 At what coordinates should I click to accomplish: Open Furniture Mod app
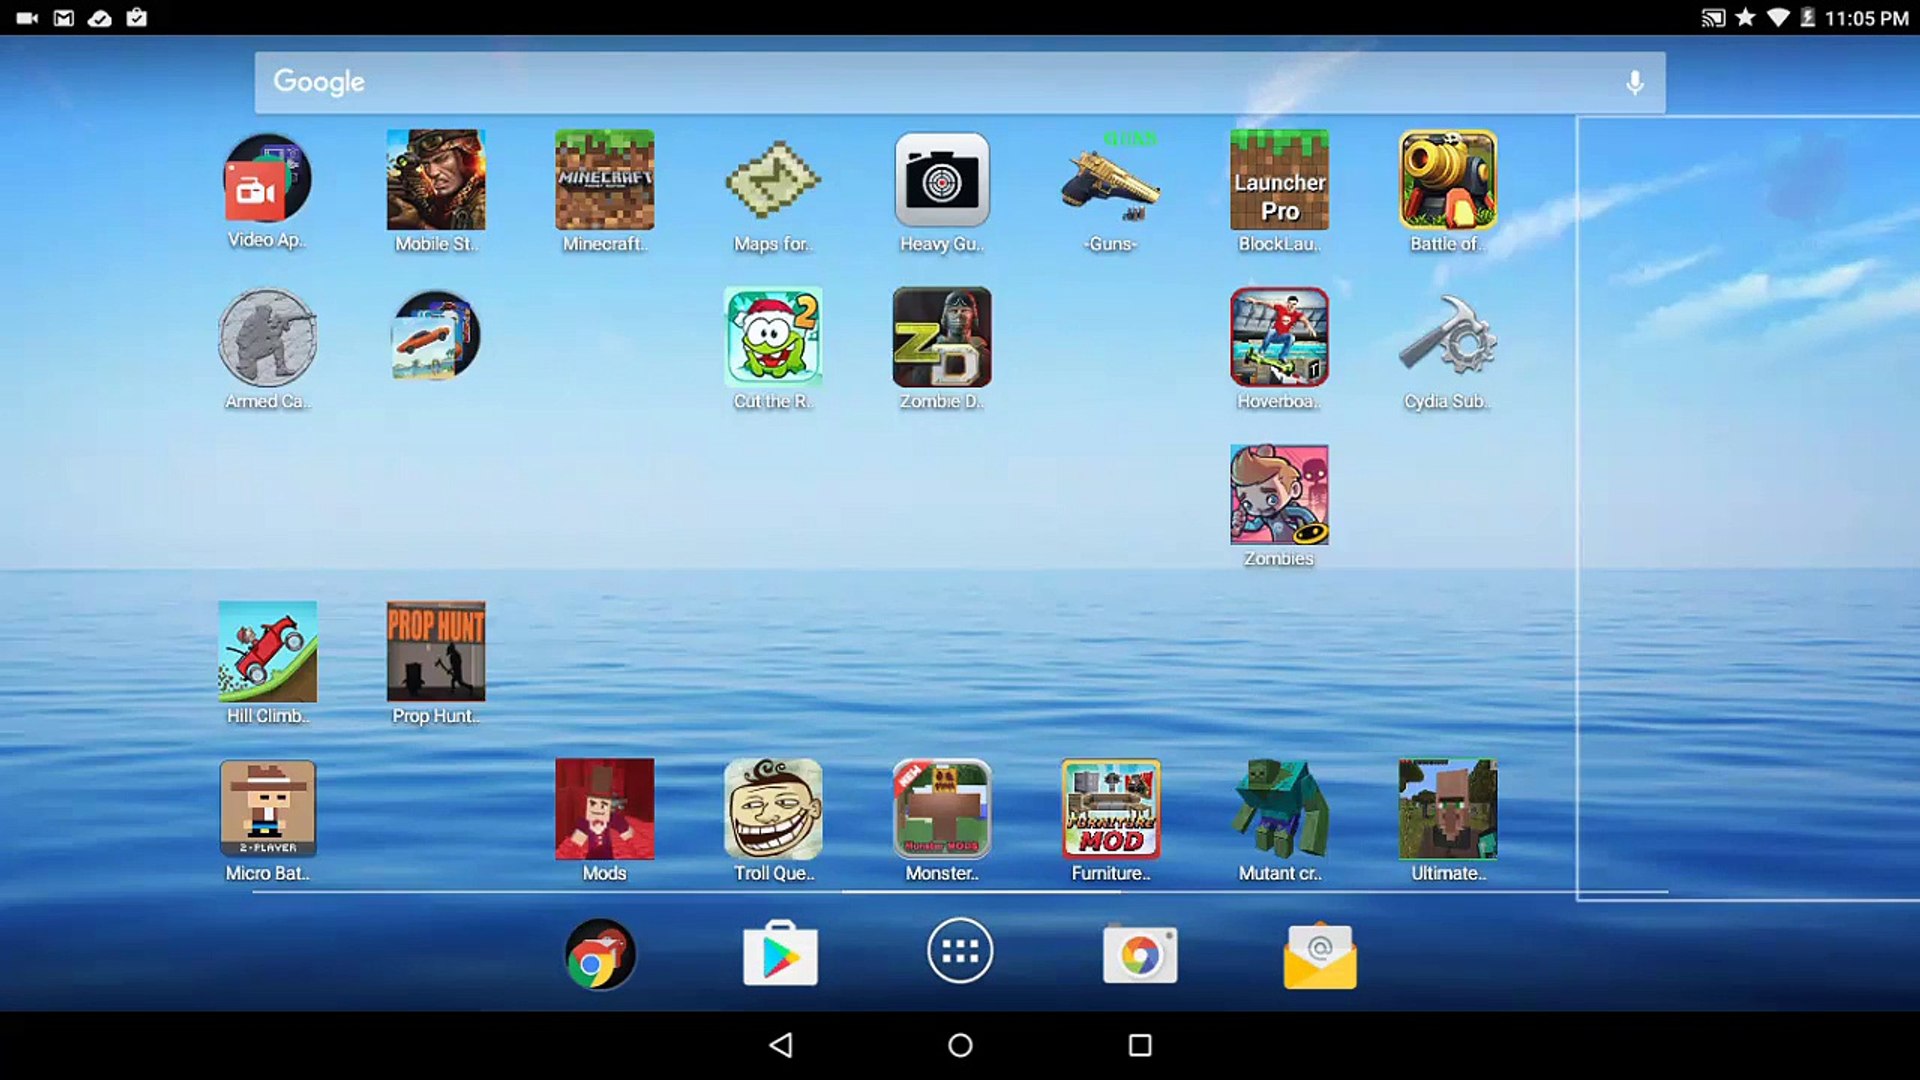(x=1110, y=809)
